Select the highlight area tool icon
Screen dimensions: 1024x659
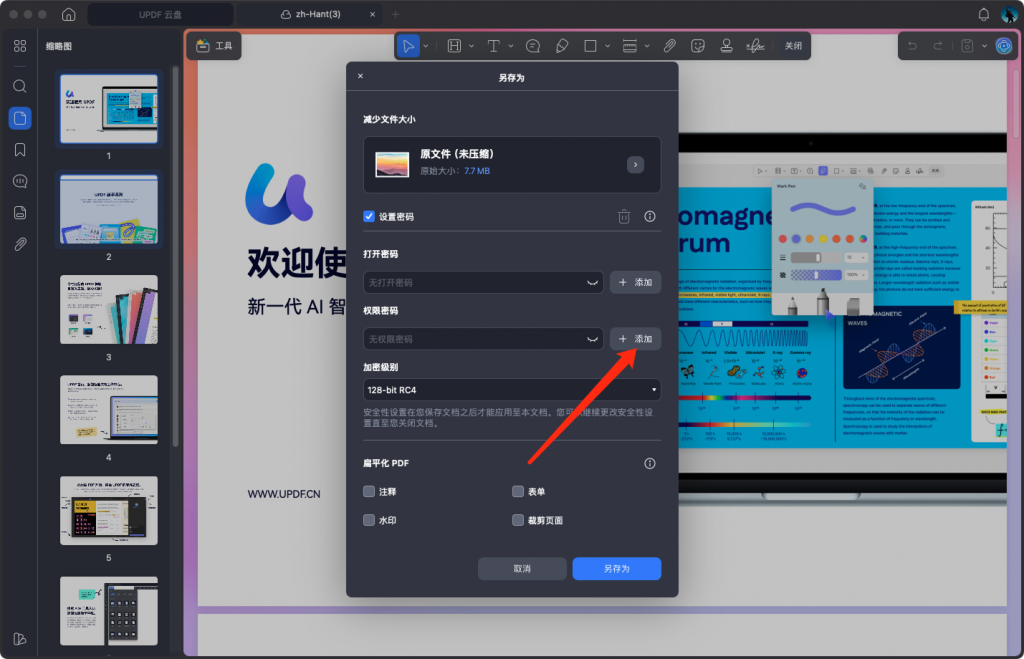454,46
